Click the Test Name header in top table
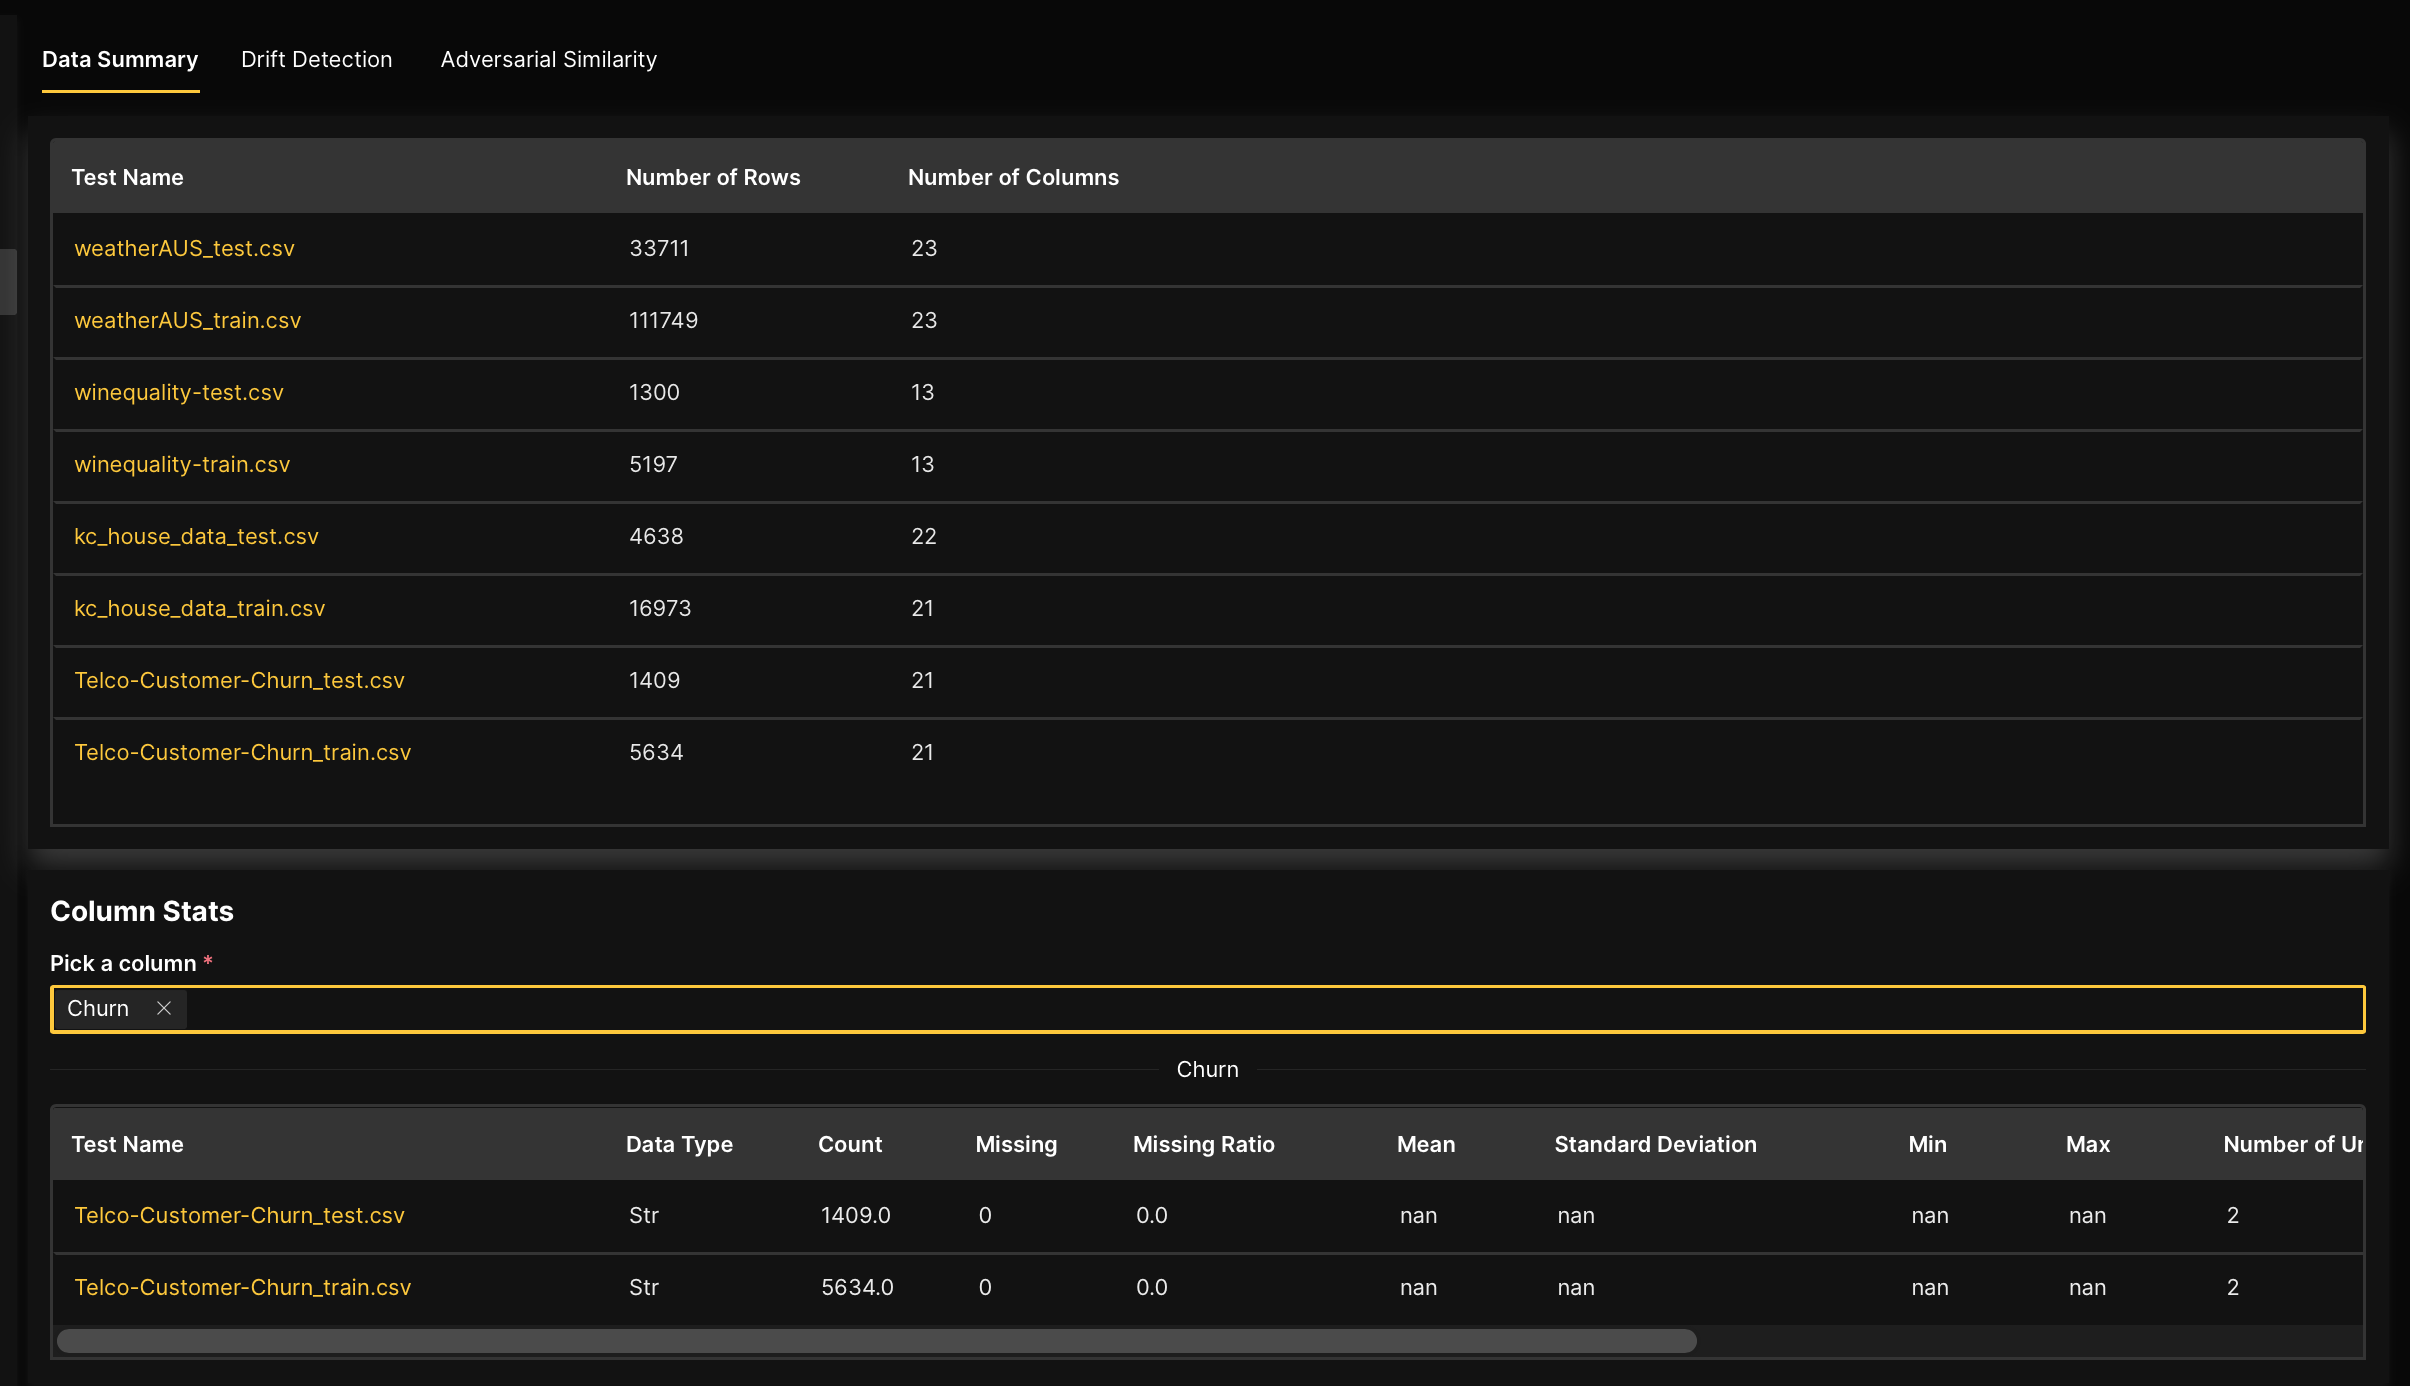This screenshot has height=1386, width=2410. [x=127, y=177]
